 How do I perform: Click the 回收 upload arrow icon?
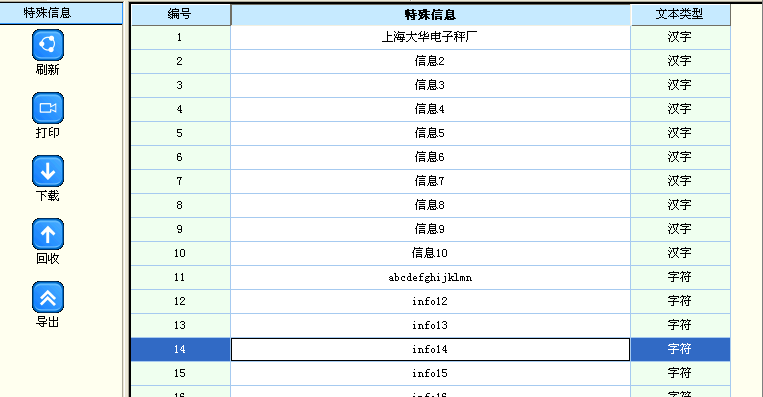(x=48, y=234)
